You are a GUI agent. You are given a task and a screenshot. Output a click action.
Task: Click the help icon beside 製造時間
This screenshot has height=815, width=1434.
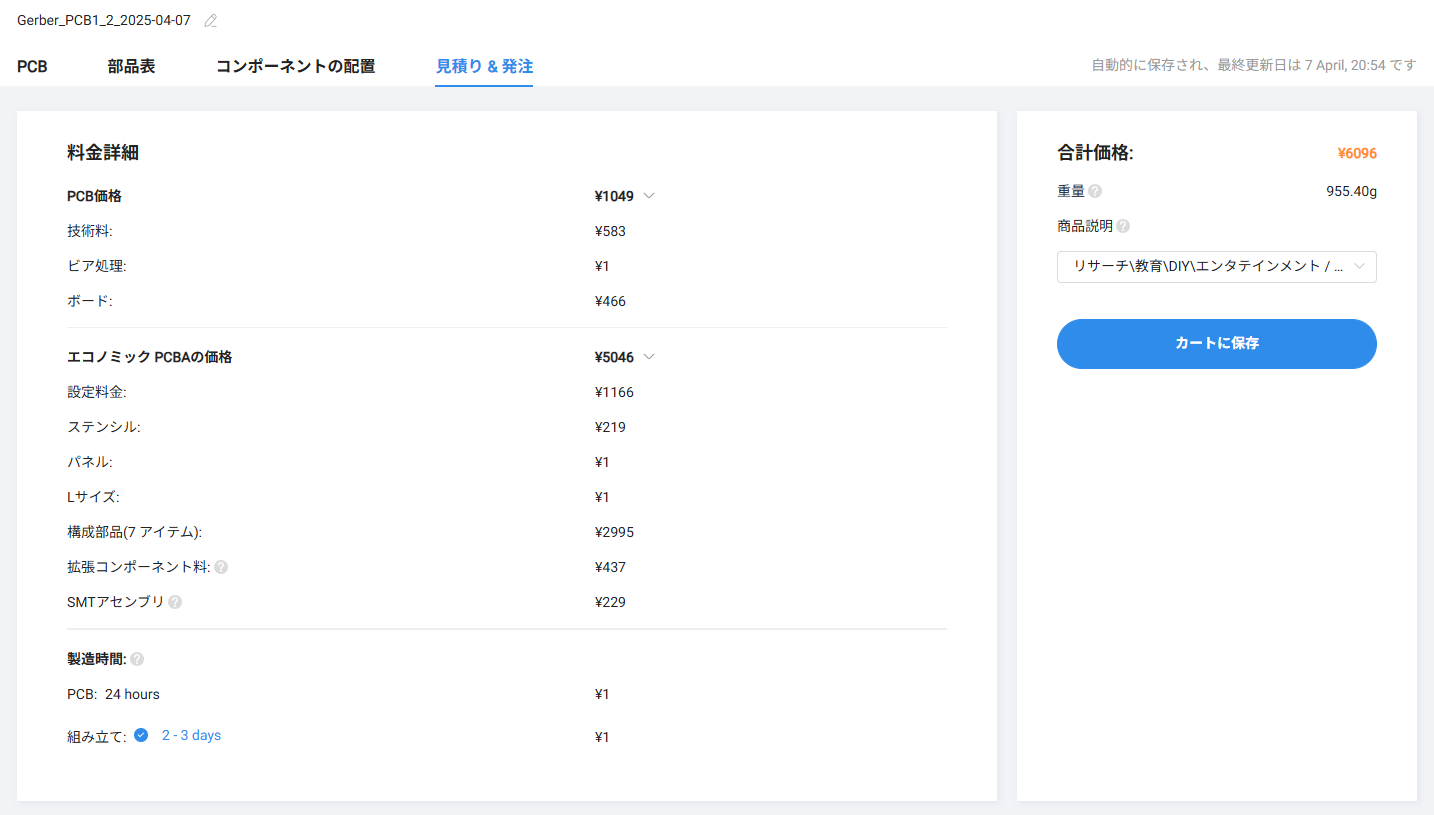[x=137, y=659]
